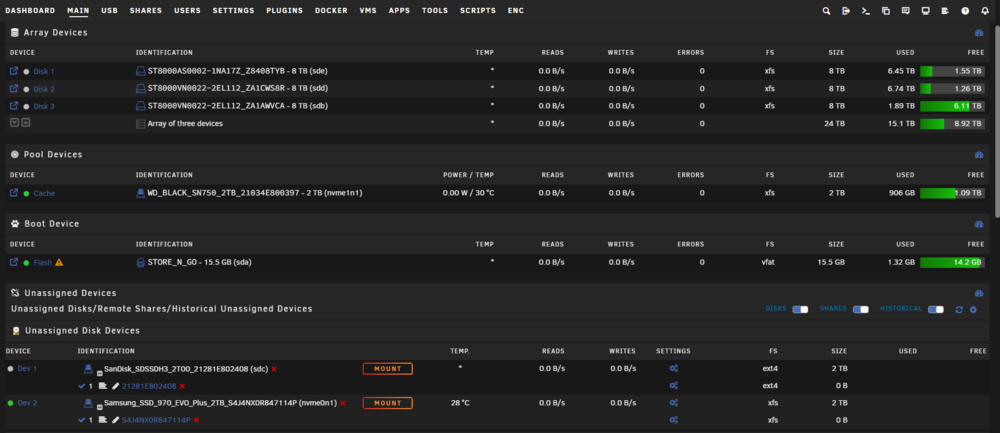This screenshot has height=433, width=1000.
Task: Refresh the unassigned devices list
Action: pyautogui.click(x=959, y=309)
